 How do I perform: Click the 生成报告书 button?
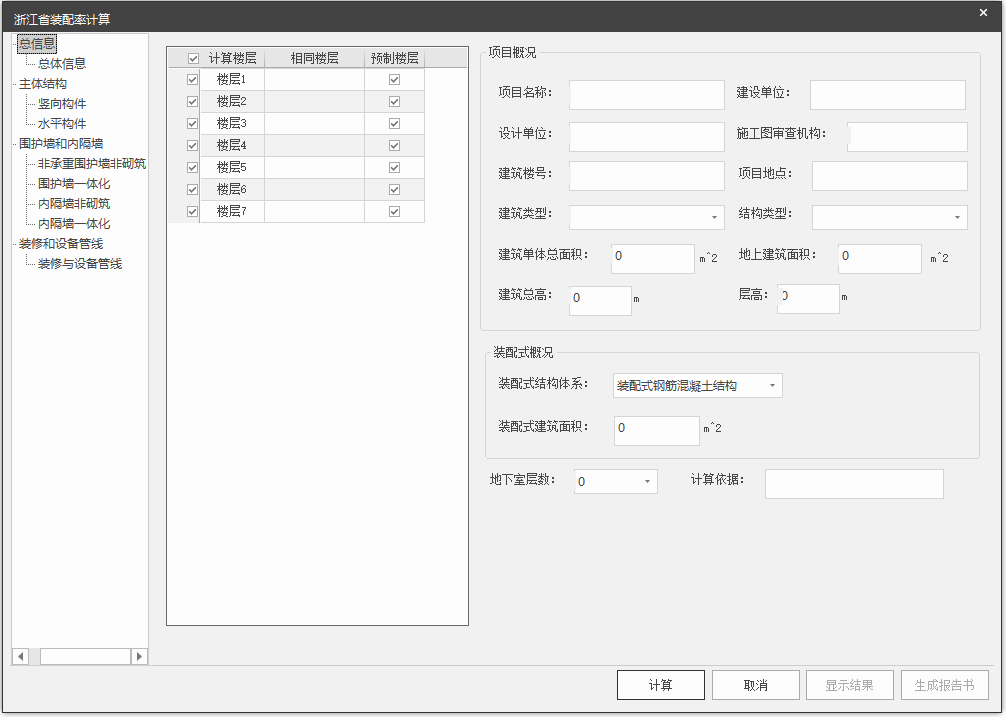(944, 685)
